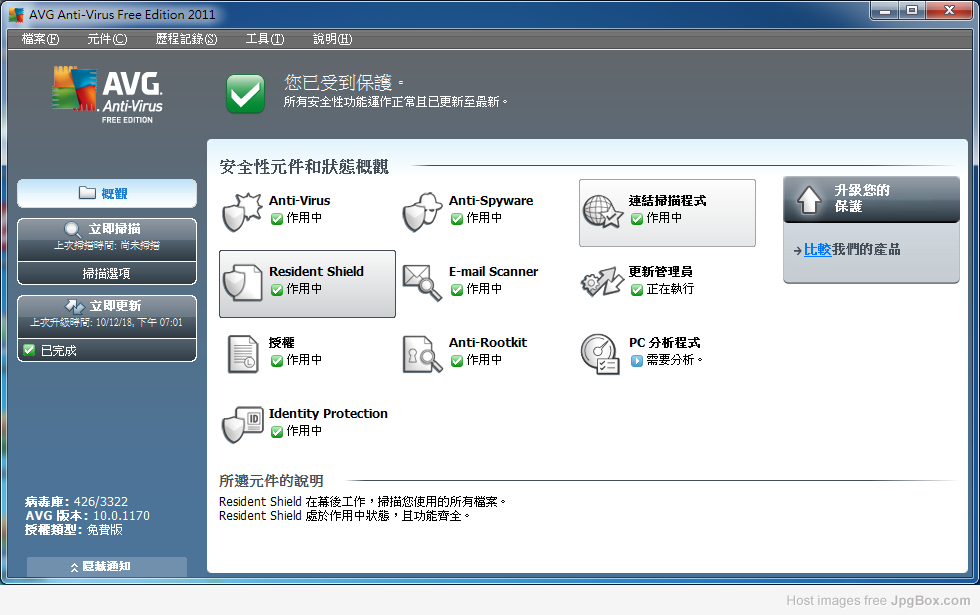Open the 工具(T) menu
The height and width of the screenshot is (615, 980).
(x=264, y=39)
